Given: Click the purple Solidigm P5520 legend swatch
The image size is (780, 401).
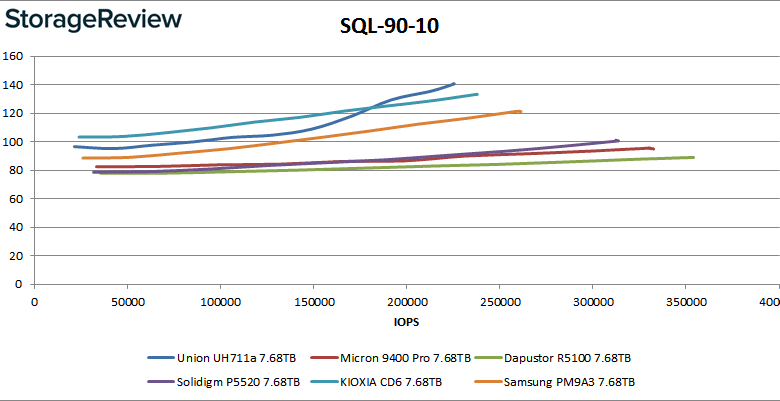Looking at the screenshot, I should (161, 382).
